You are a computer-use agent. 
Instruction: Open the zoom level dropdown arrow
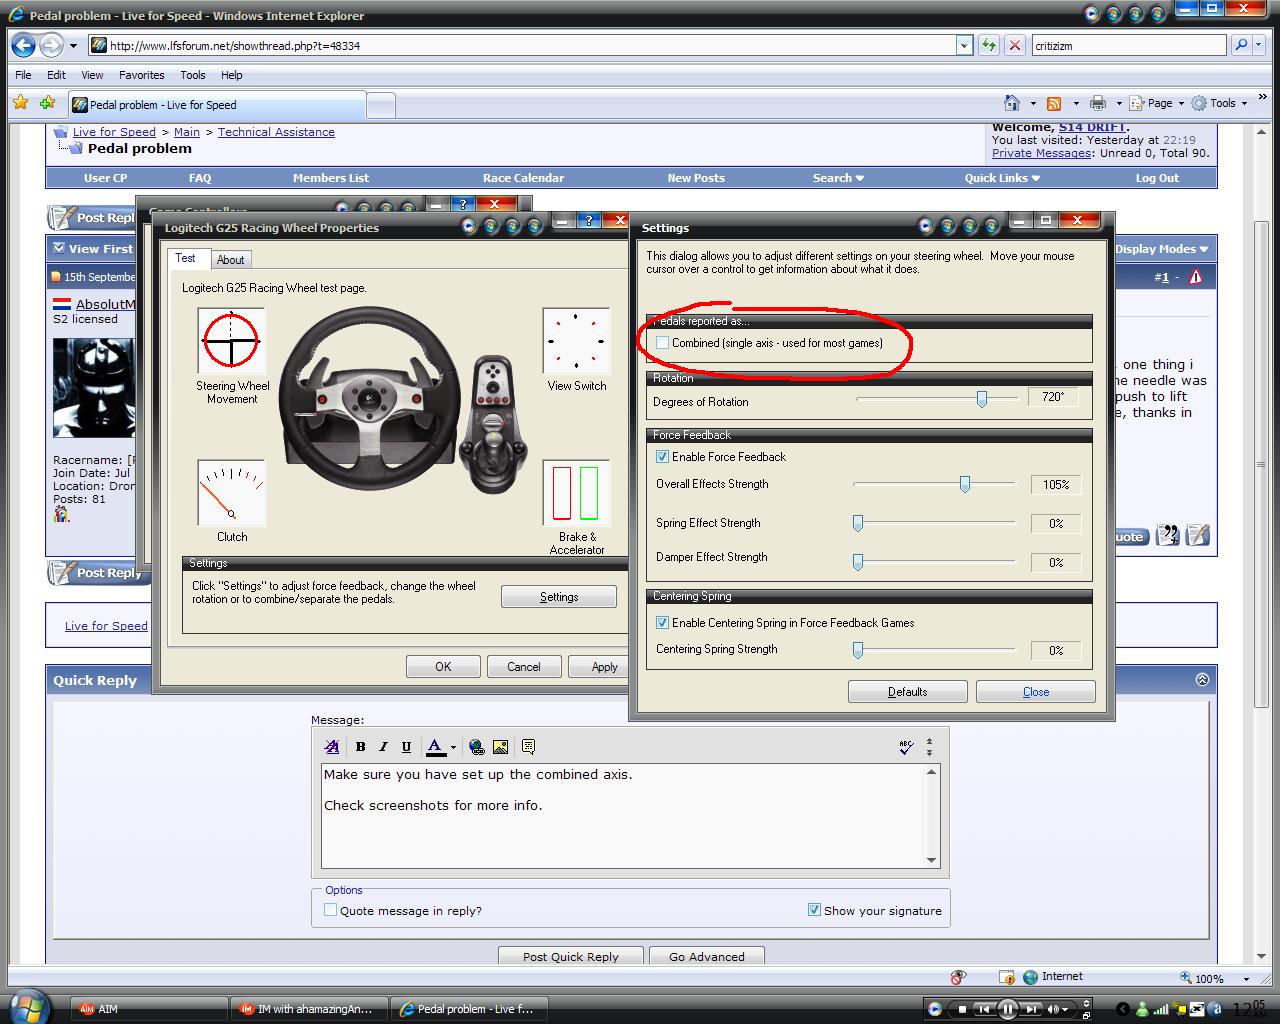[1246, 979]
